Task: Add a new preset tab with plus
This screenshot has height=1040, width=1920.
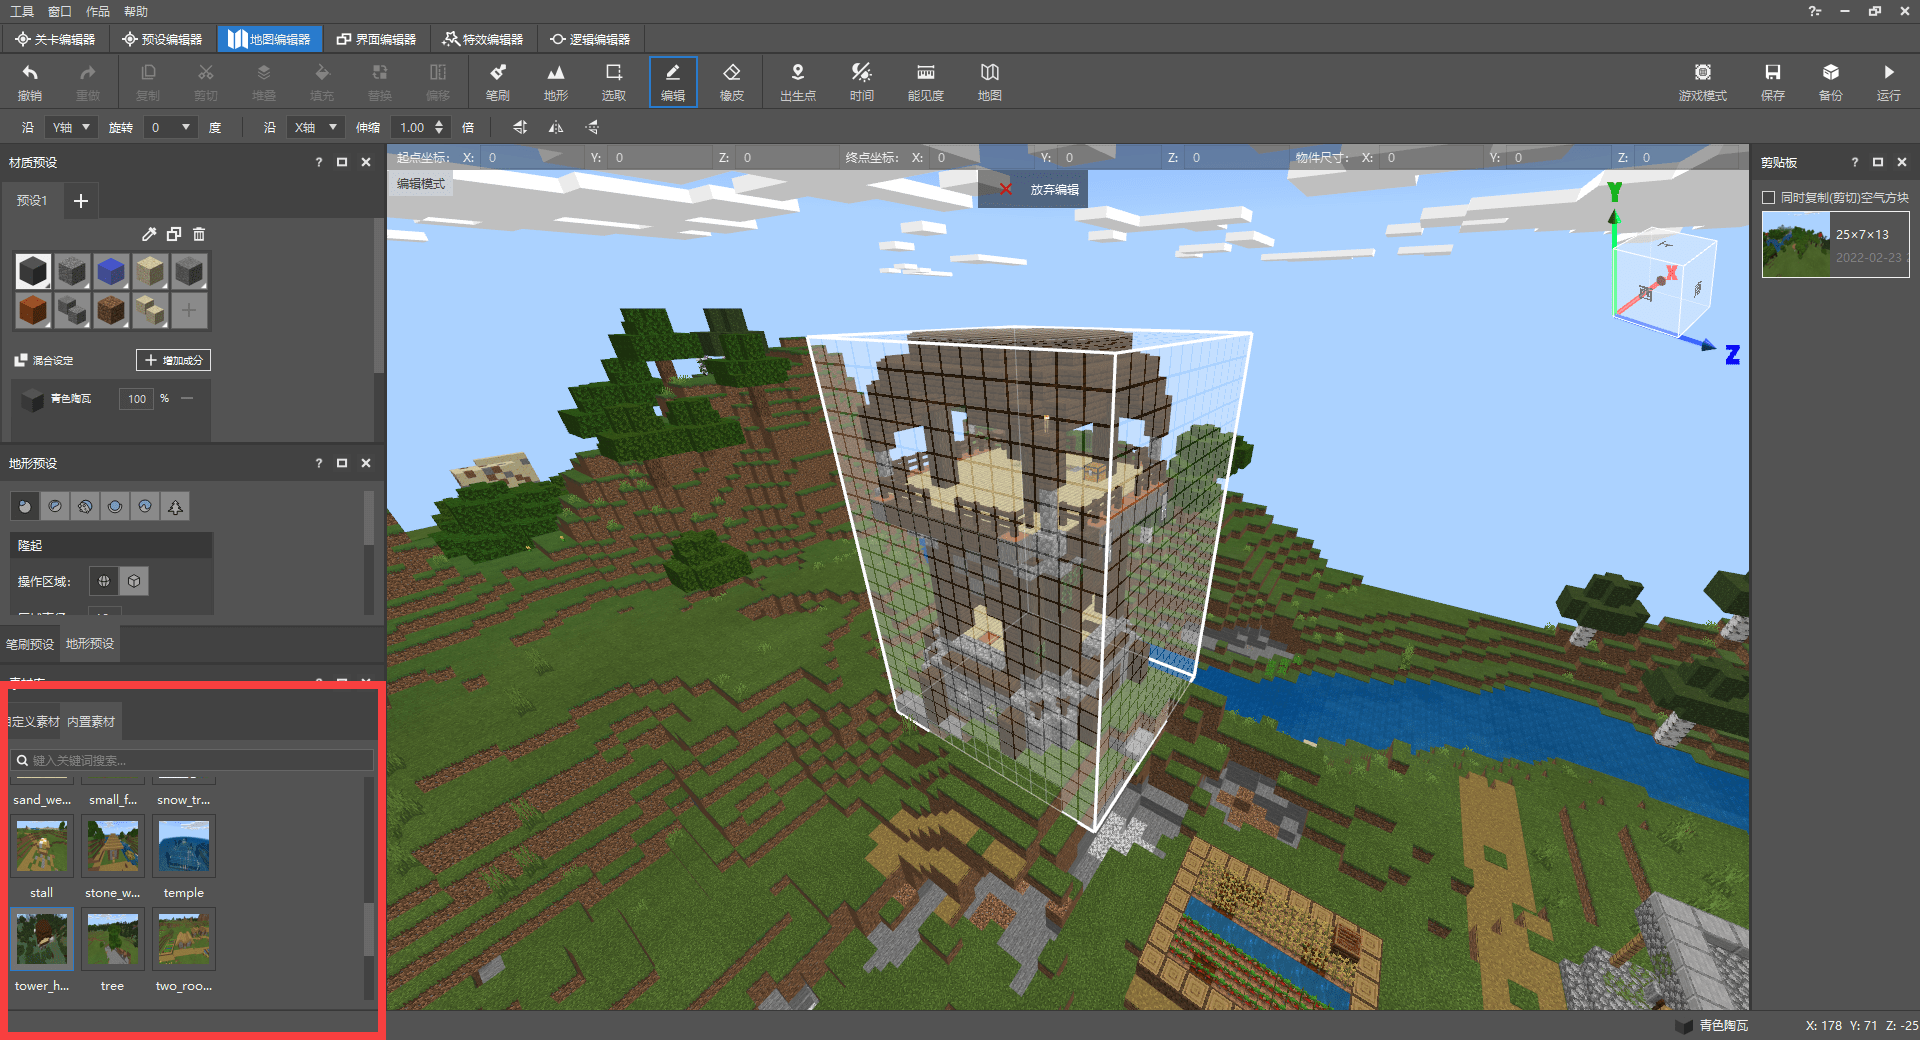Action: click(81, 201)
